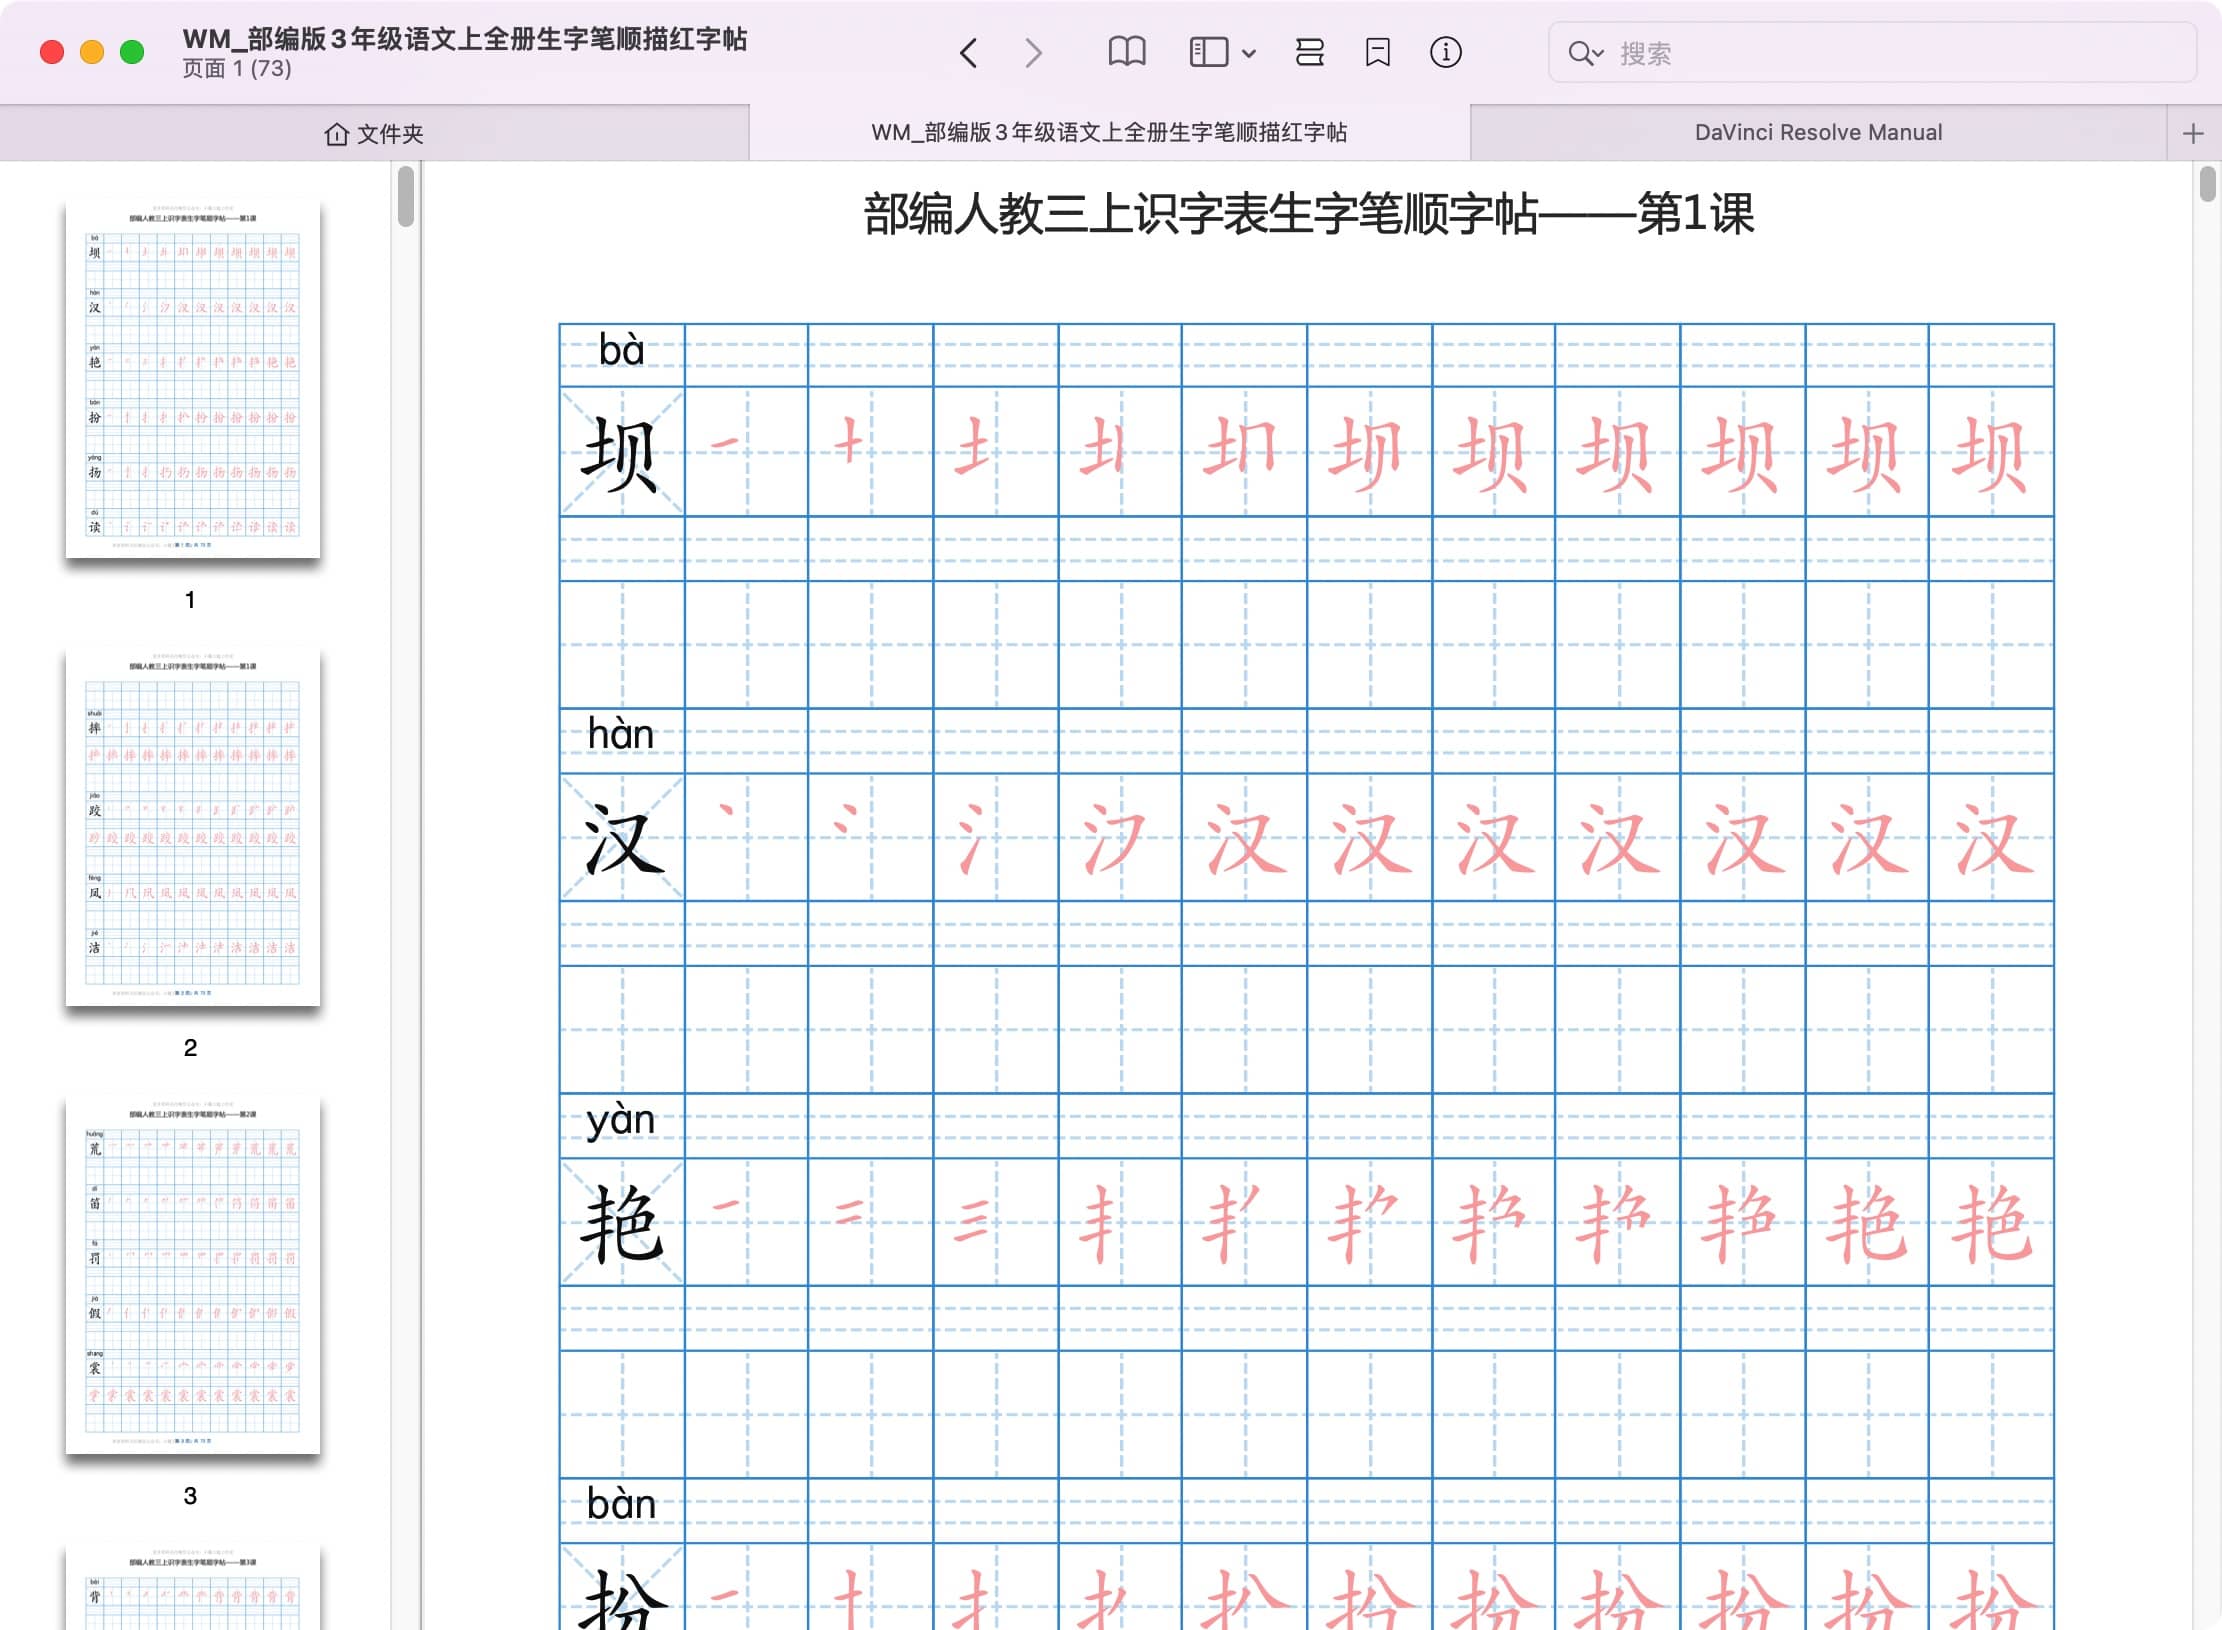Click the pinyin label hàn
The width and height of the screenshot is (2222, 1630).
[620, 735]
